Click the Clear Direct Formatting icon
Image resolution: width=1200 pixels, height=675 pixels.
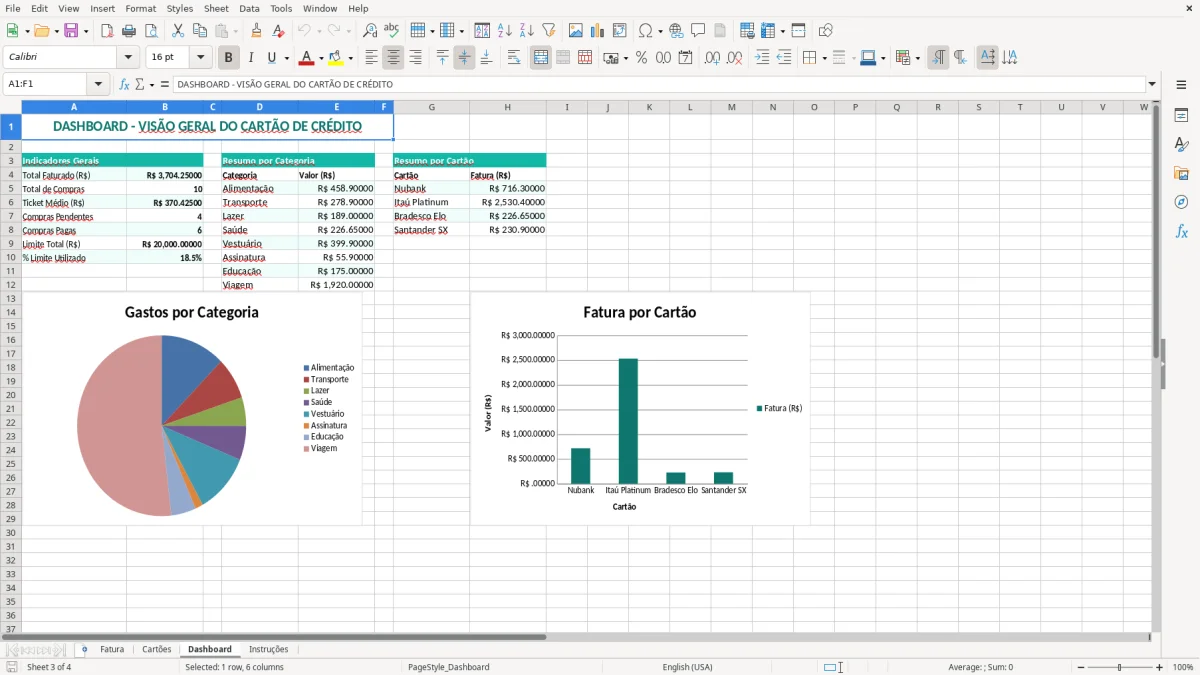click(x=278, y=31)
